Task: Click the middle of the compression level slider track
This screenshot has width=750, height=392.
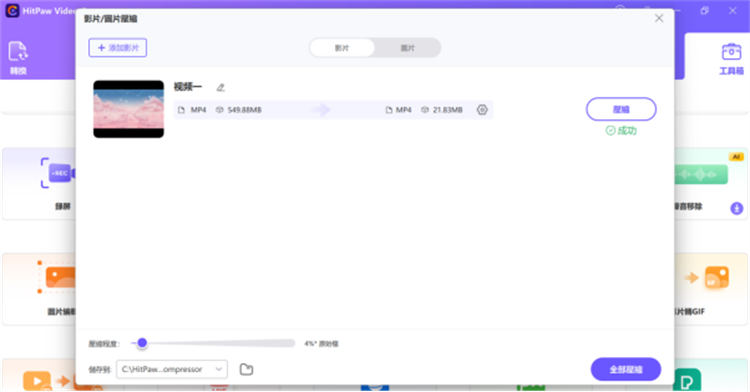Action: (x=213, y=343)
